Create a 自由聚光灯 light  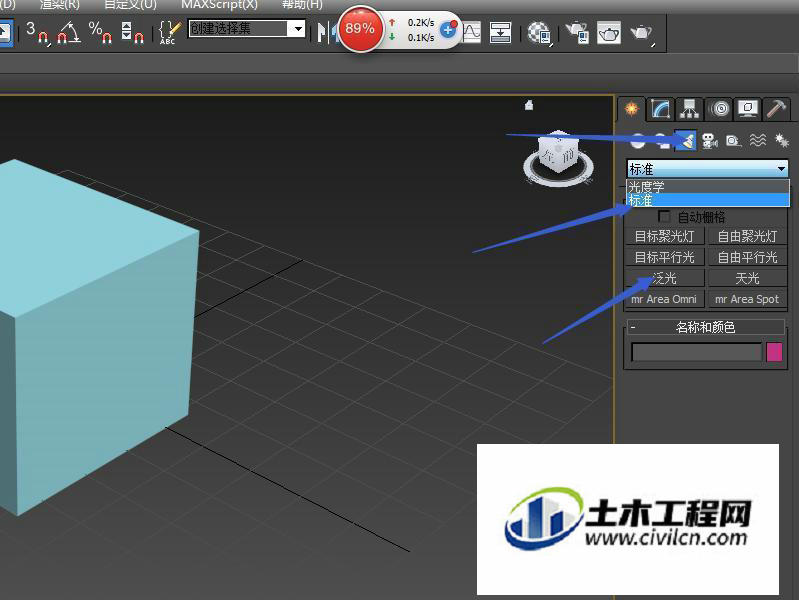point(748,237)
